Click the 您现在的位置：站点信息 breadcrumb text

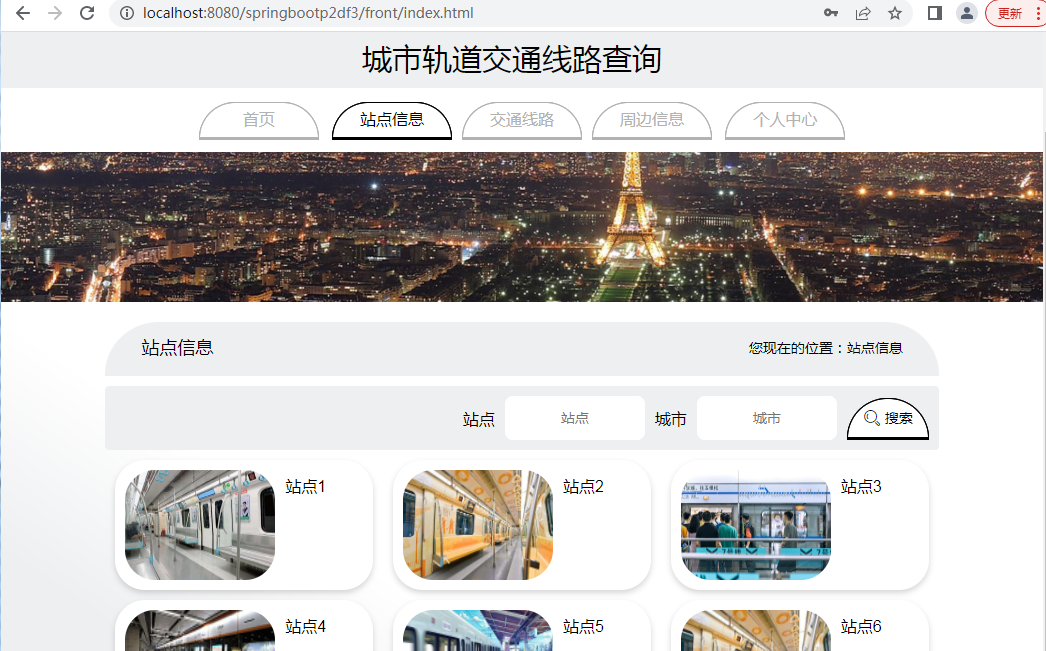point(825,348)
